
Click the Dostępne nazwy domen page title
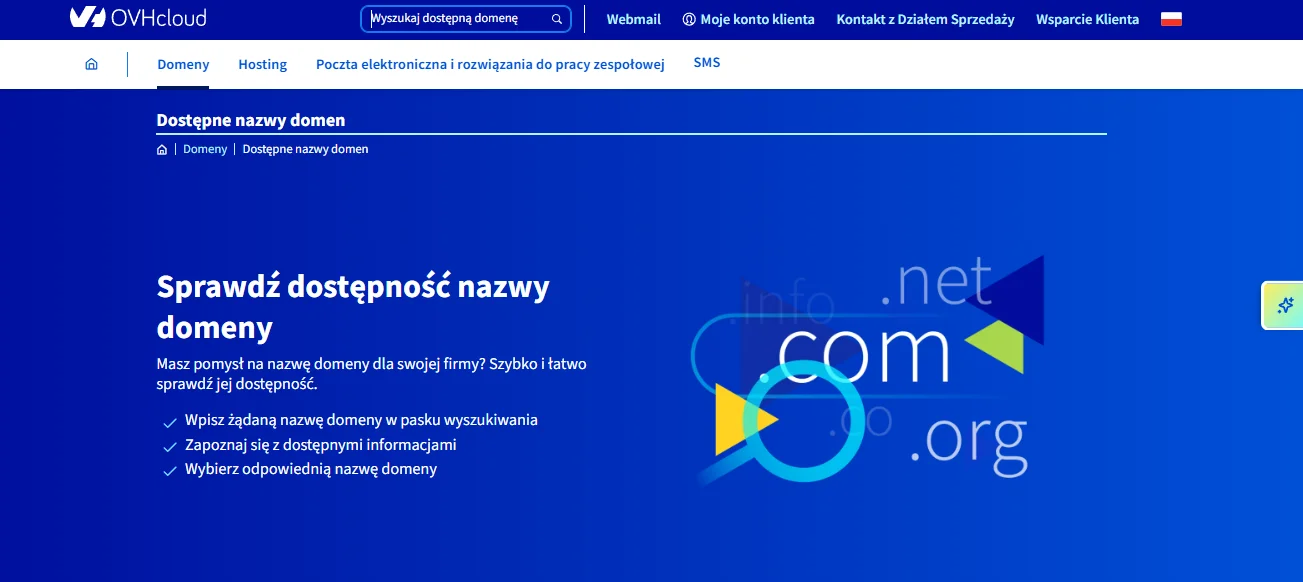click(x=251, y=120)
